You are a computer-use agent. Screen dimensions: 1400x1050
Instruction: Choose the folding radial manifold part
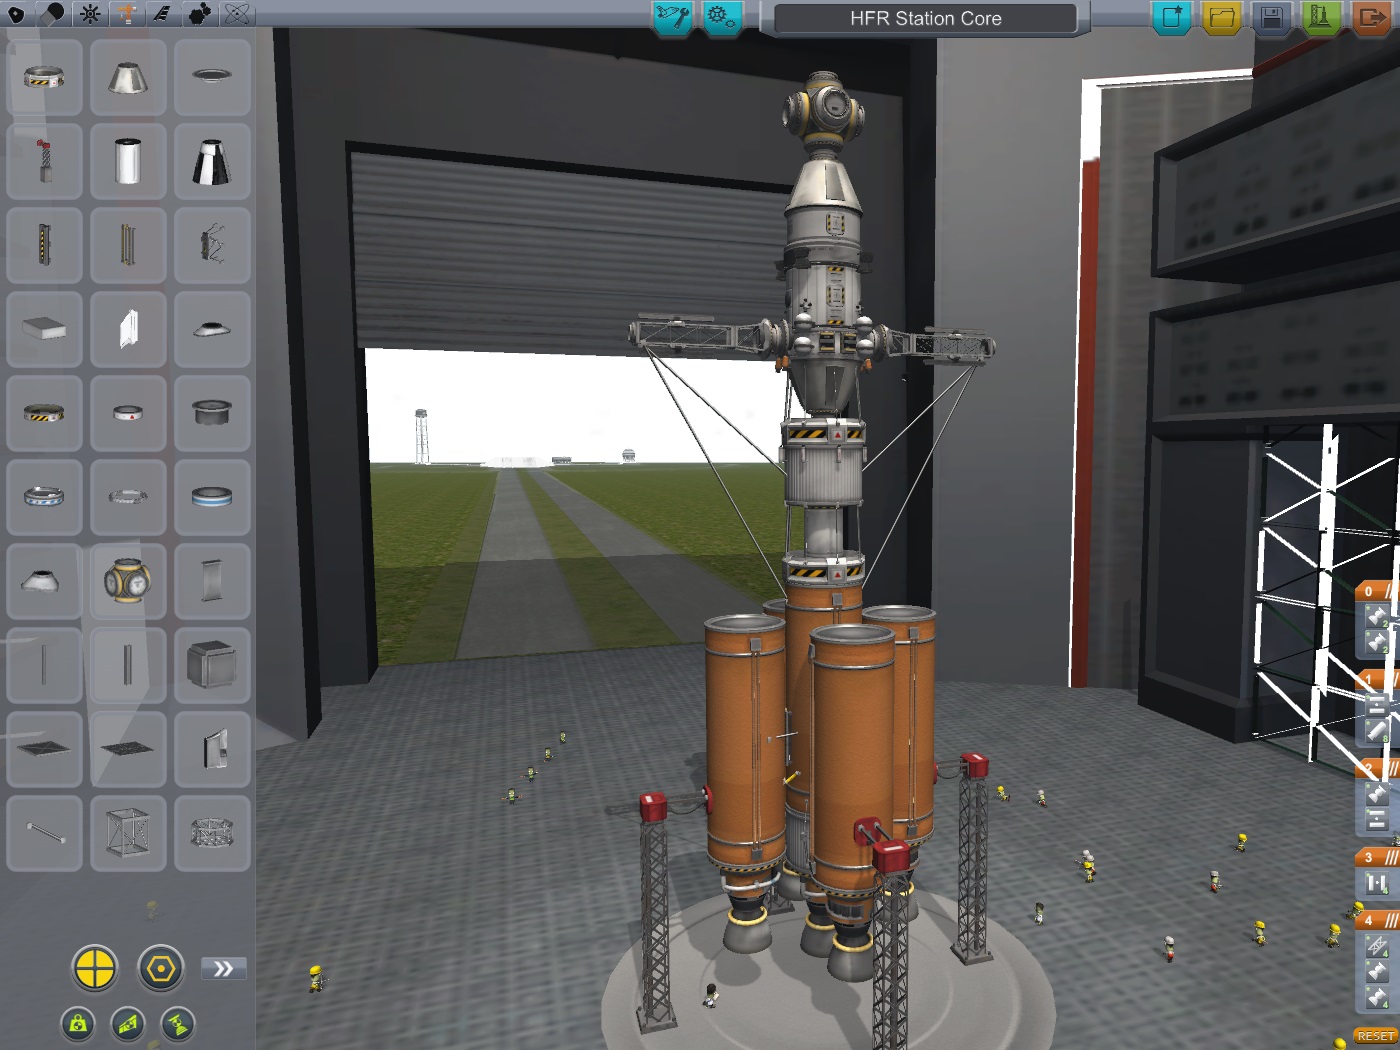coord(212,245)
